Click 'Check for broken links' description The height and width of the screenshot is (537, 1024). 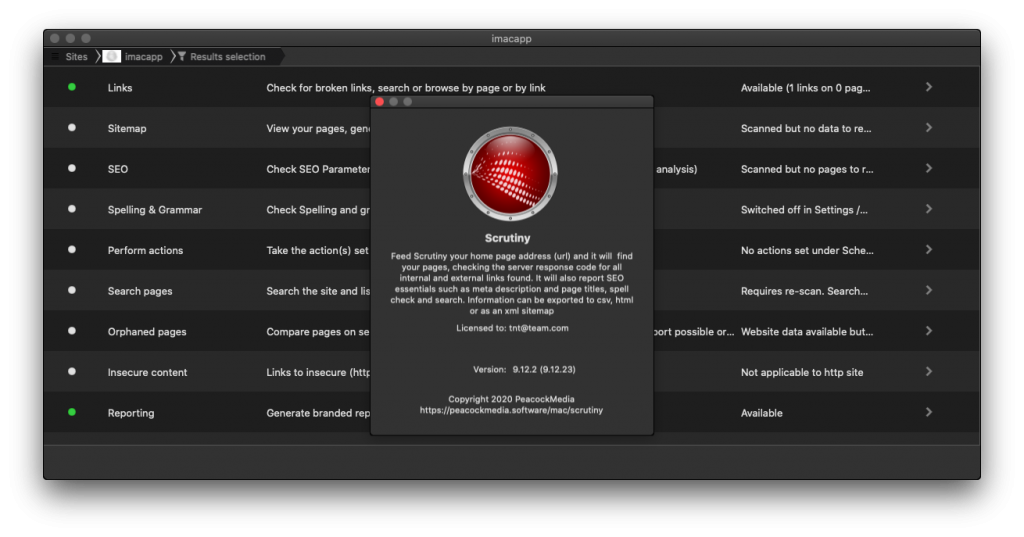406,88
